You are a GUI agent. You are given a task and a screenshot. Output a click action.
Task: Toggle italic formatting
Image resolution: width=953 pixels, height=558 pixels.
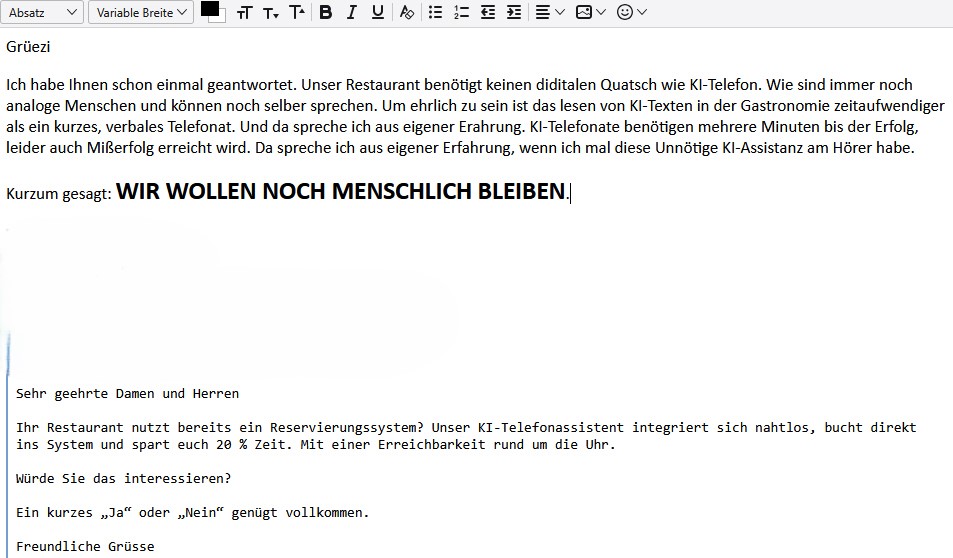(x=352, y=12)
